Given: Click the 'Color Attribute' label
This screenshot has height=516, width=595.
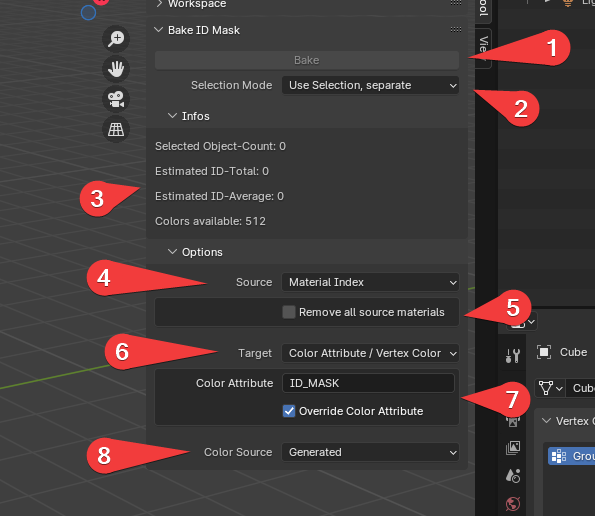Looking at the screenshot, I should 235,383.
